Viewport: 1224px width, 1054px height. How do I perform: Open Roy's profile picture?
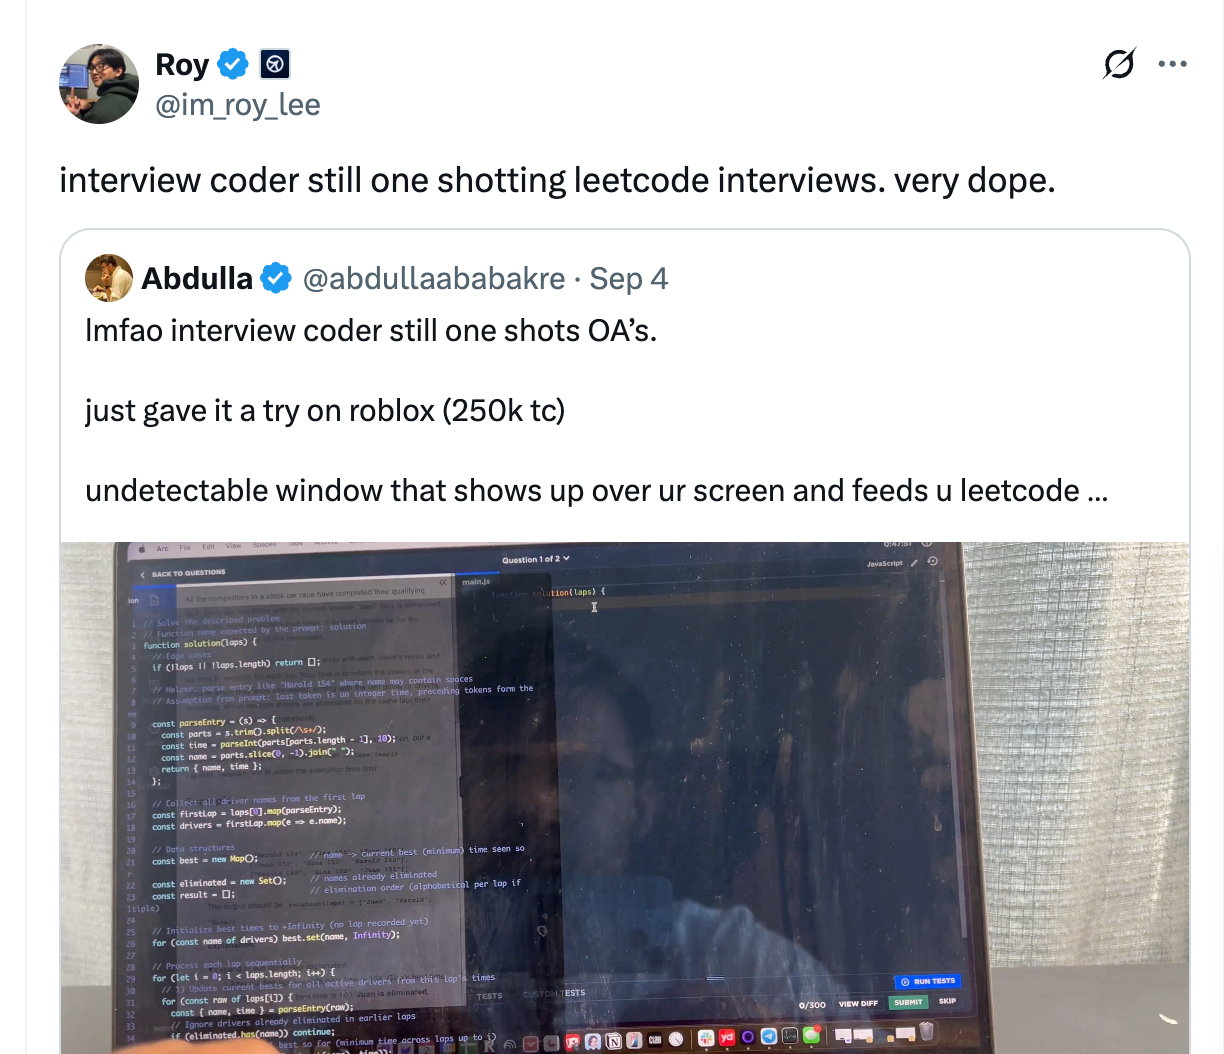(x=99, y=84)
